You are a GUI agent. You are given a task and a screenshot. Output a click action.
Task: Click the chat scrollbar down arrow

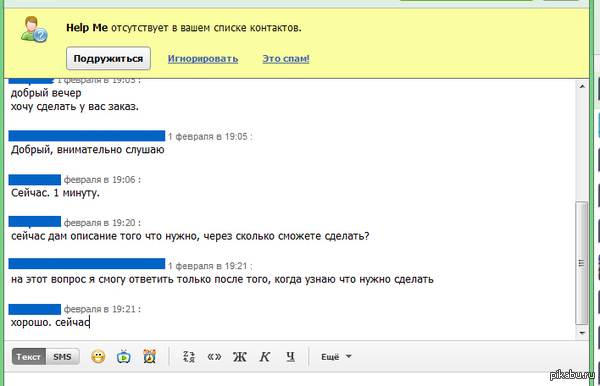[582, 333]
